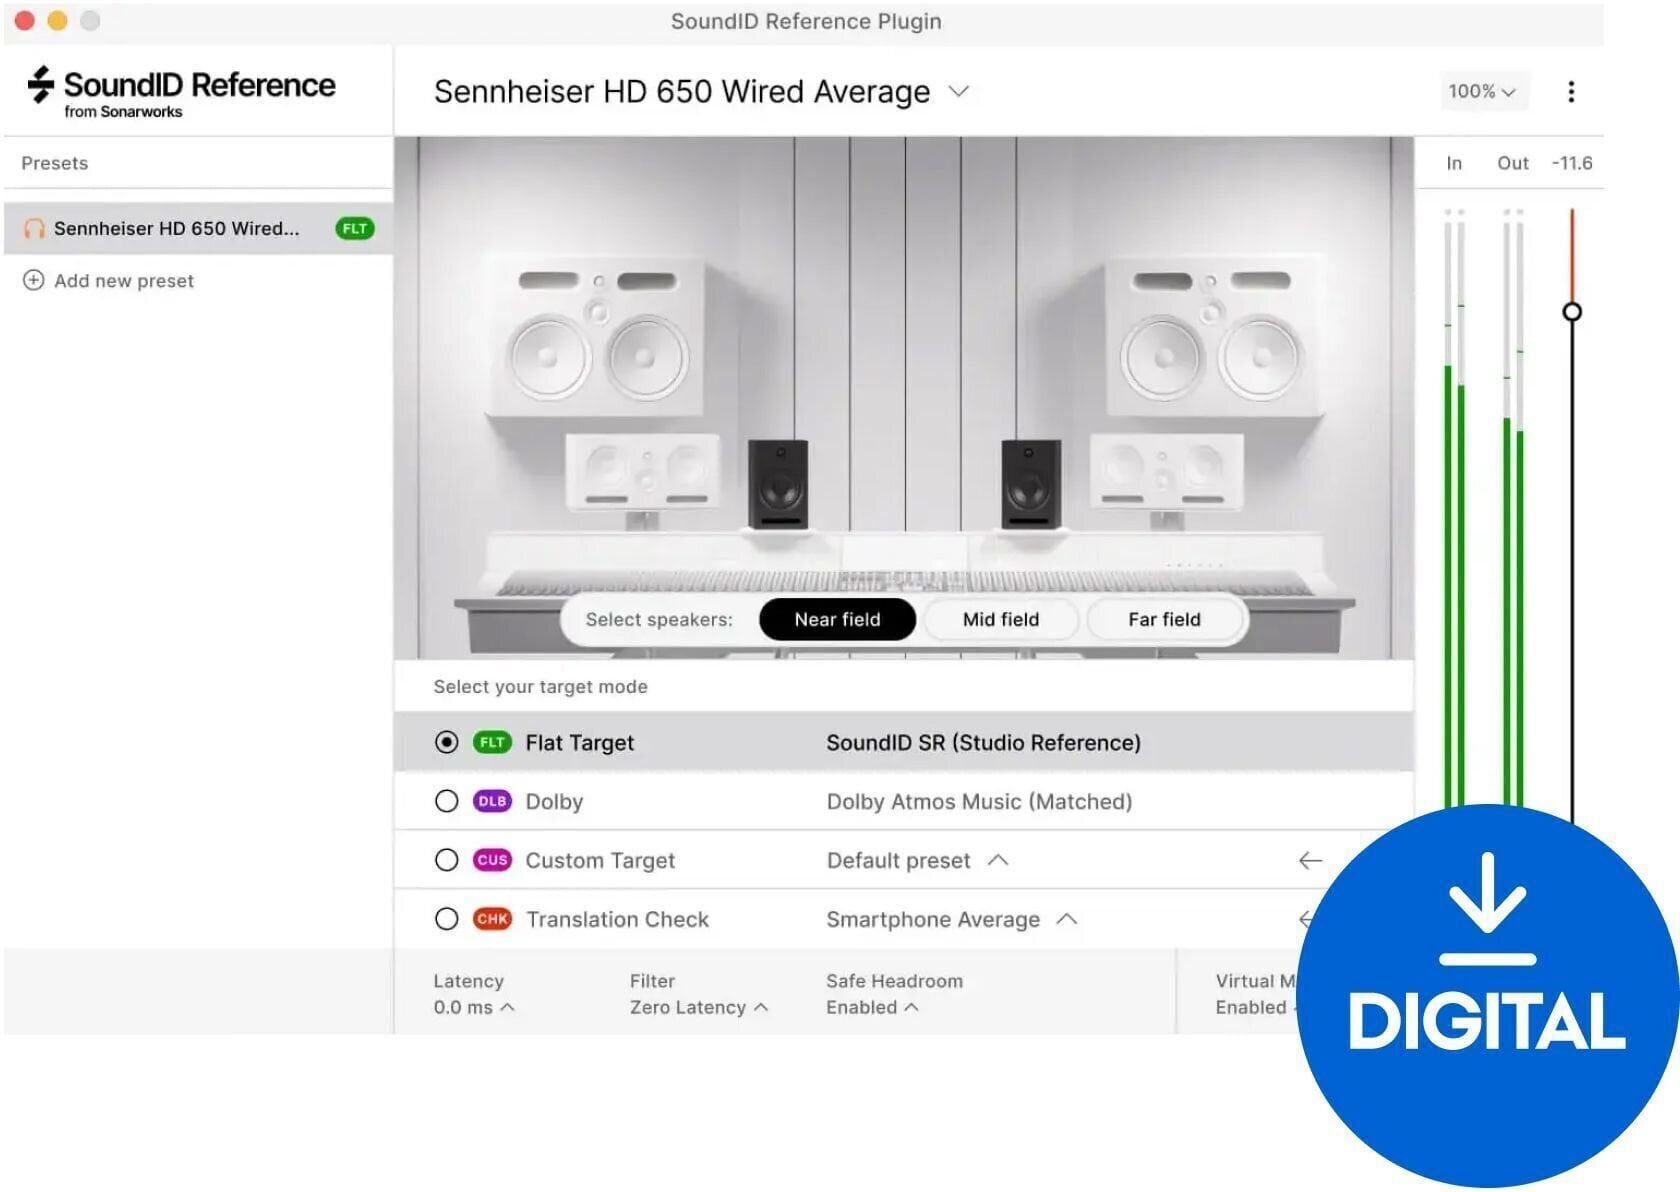Open the 100% zoom dropdown
1680x1192 pixels.
[x=1485, y=91]
